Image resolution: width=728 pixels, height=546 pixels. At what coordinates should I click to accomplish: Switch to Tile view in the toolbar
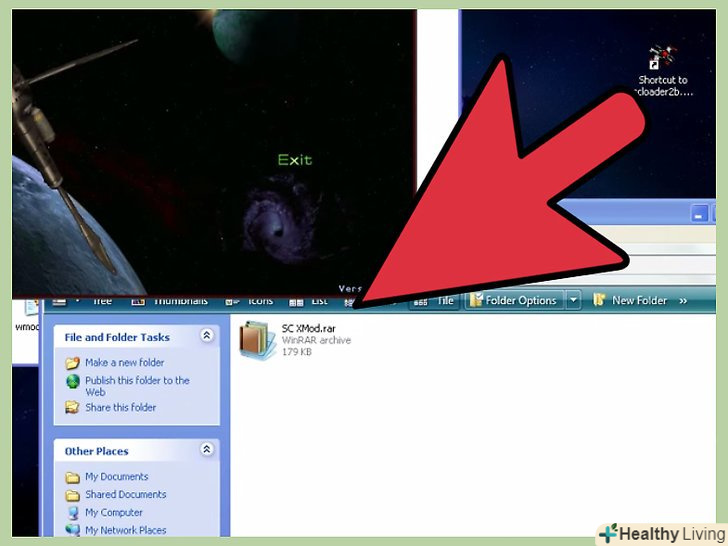pyautogui.click(x=433, y=301)
